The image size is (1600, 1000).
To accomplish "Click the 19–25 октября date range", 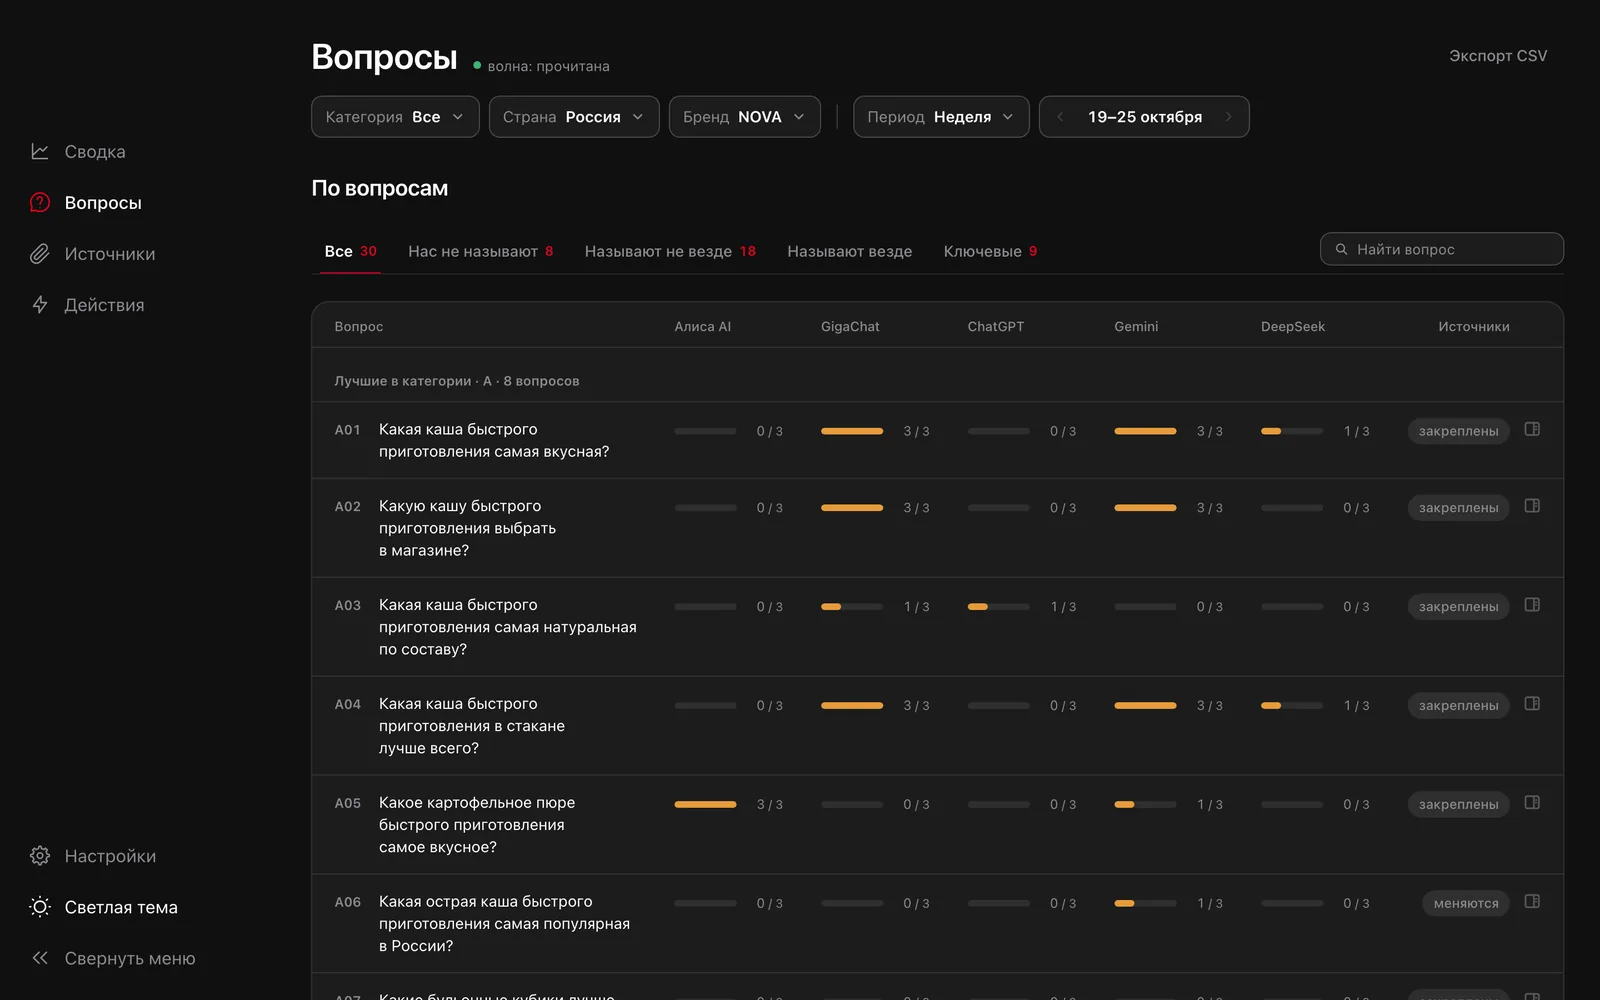I will [1145, 117].
